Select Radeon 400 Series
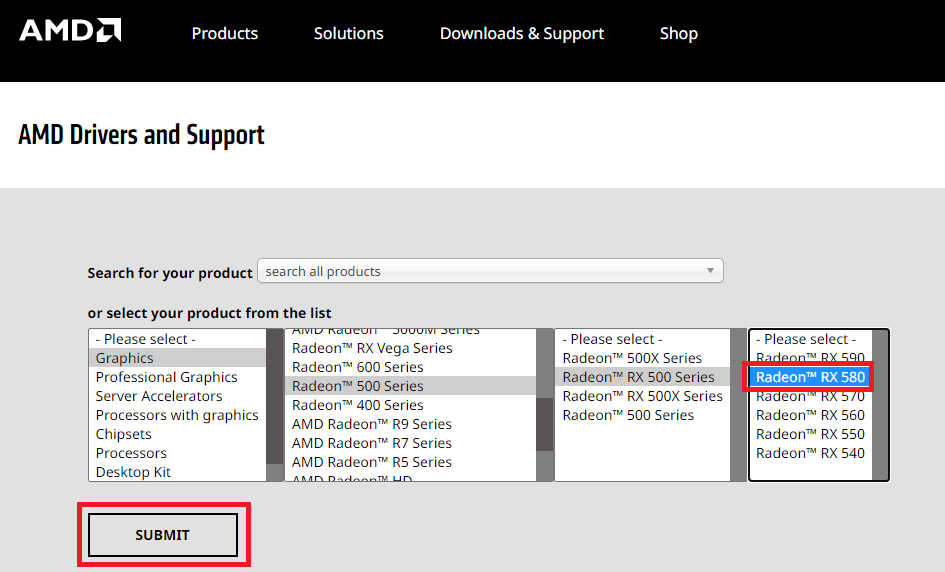This screenshot has width=945, height=572. (x=410, y=405)
